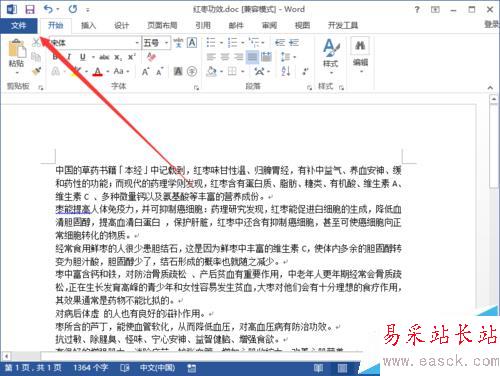Click the Shrink Font icon

coord(160,72)
